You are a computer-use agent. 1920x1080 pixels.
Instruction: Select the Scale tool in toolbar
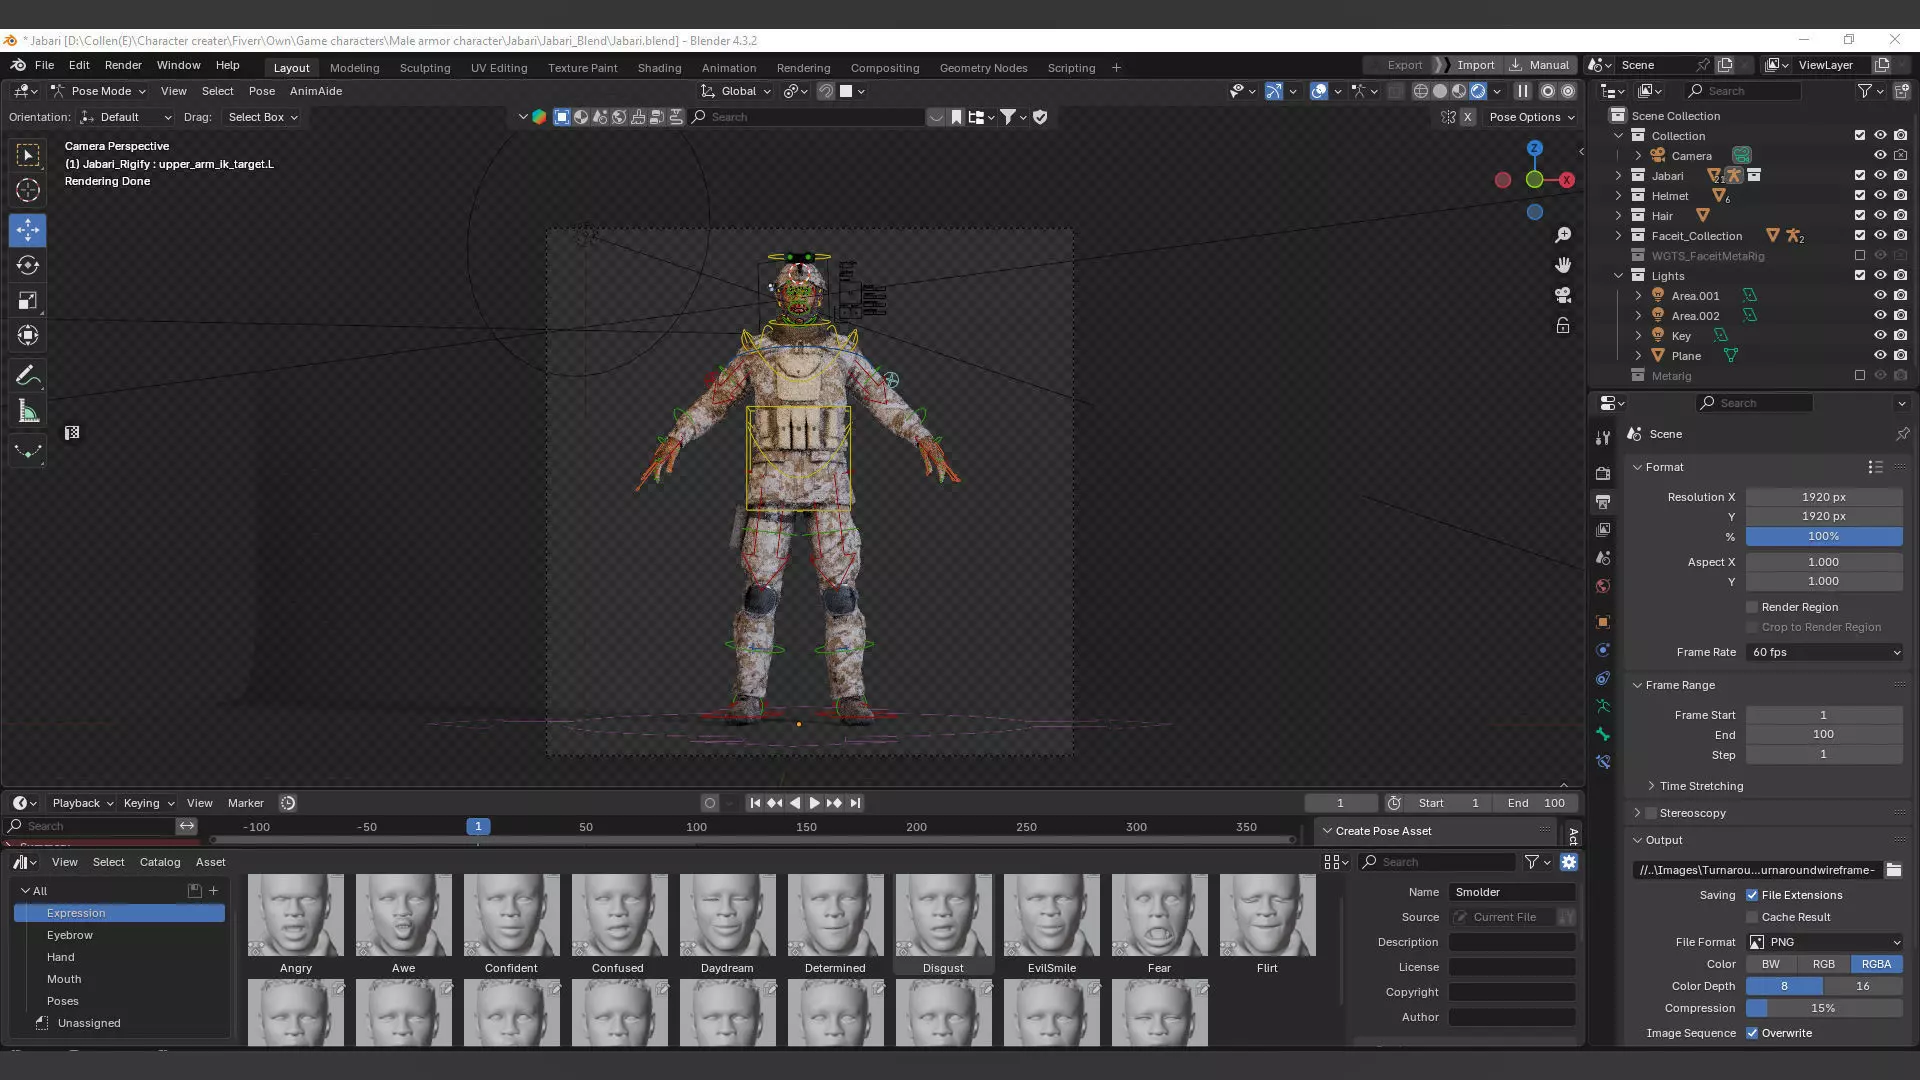tap(28, 300)
